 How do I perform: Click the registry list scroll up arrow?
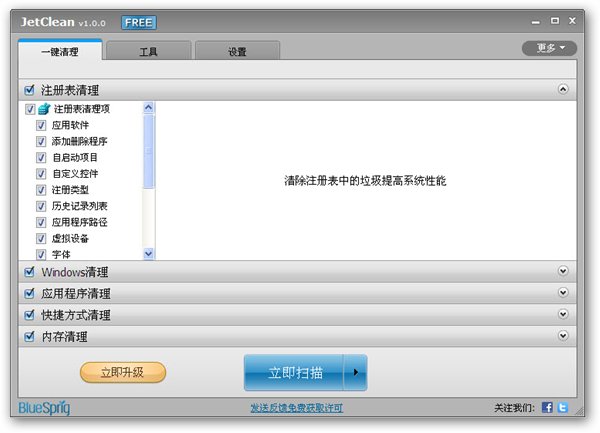[x=148, y=107]
